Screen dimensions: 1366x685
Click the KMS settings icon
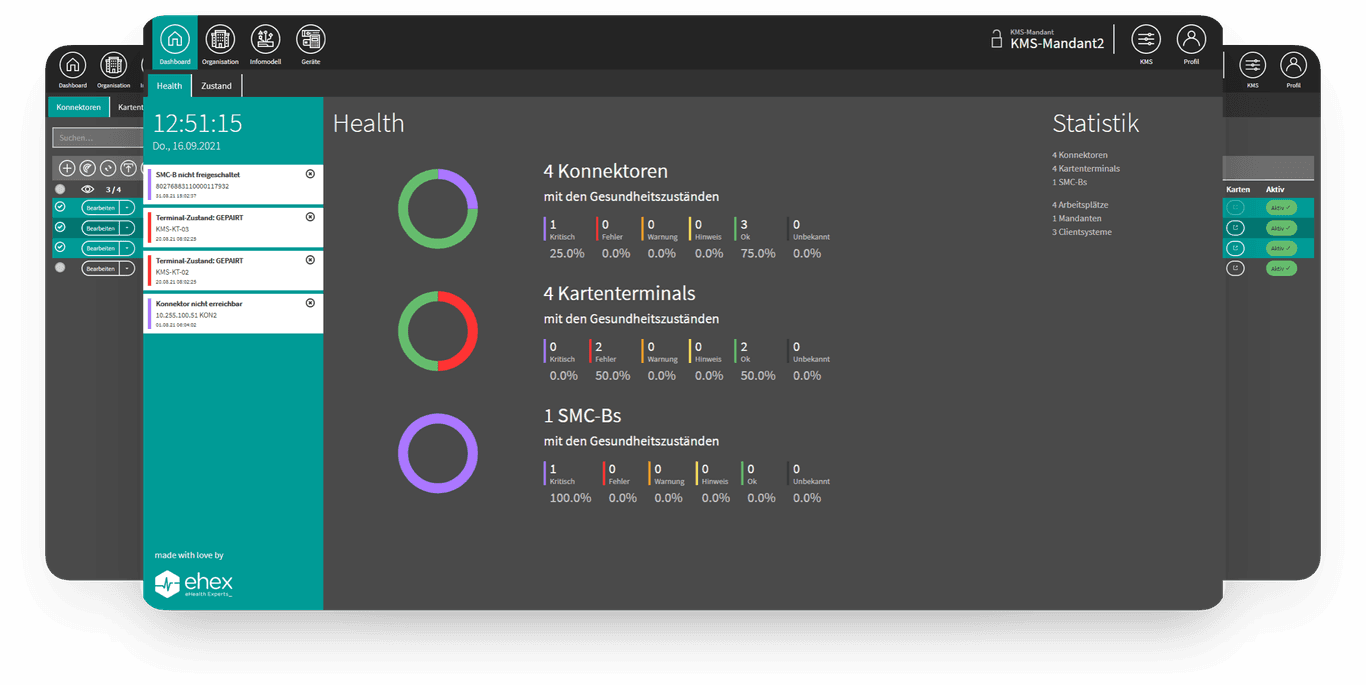(x=1146, y=39)
